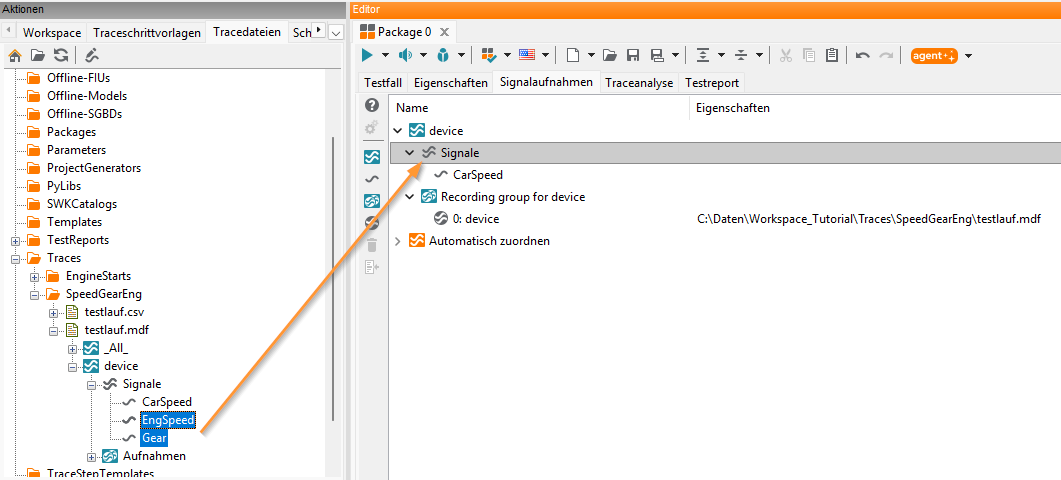Expand the TestReports folder
The image size is (1061, 480).
(x=16, y=240)
